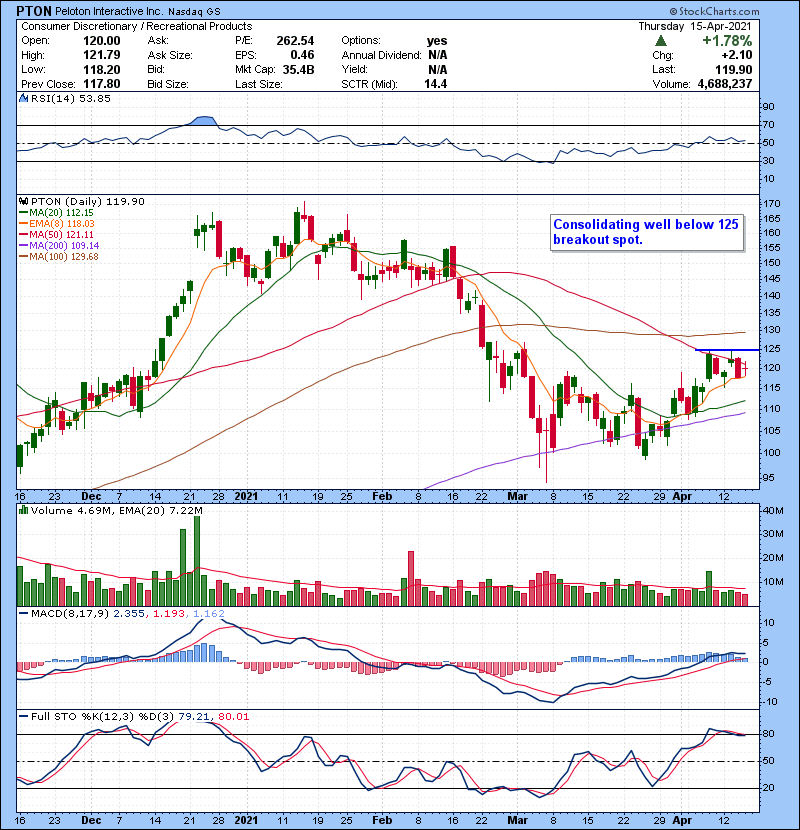Select the MA(100) 129.68 legend entry
Viewport: 800px width, 830px height.
click(x=59, y=257)
